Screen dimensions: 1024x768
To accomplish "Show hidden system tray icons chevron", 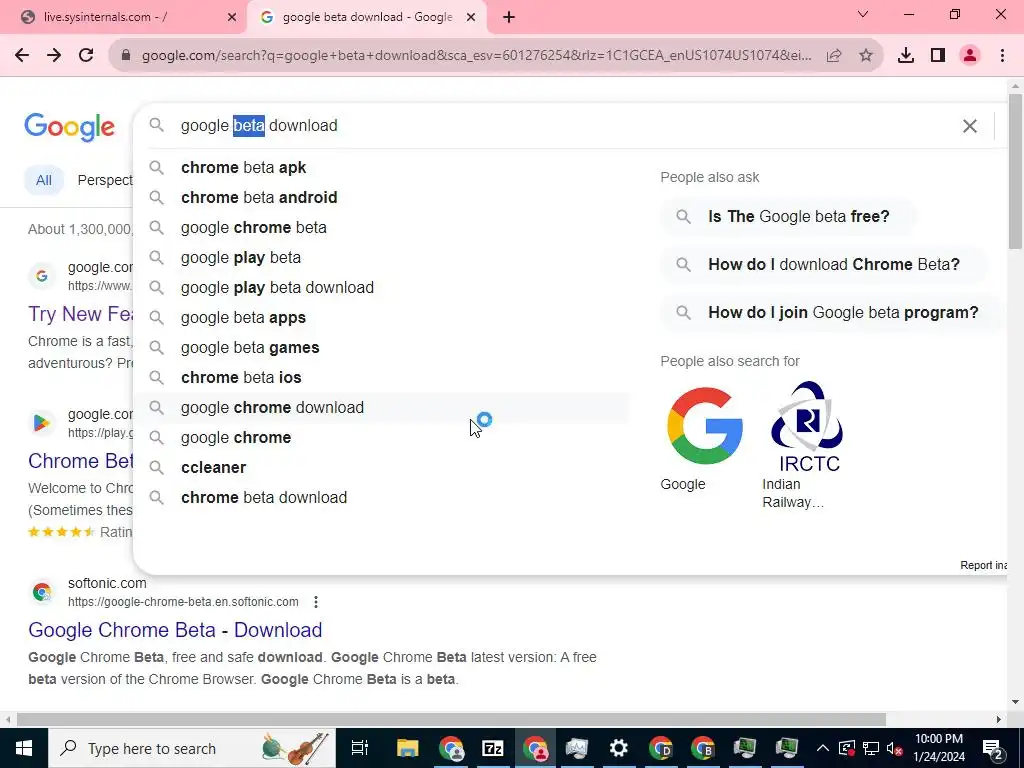I will 823,748.
